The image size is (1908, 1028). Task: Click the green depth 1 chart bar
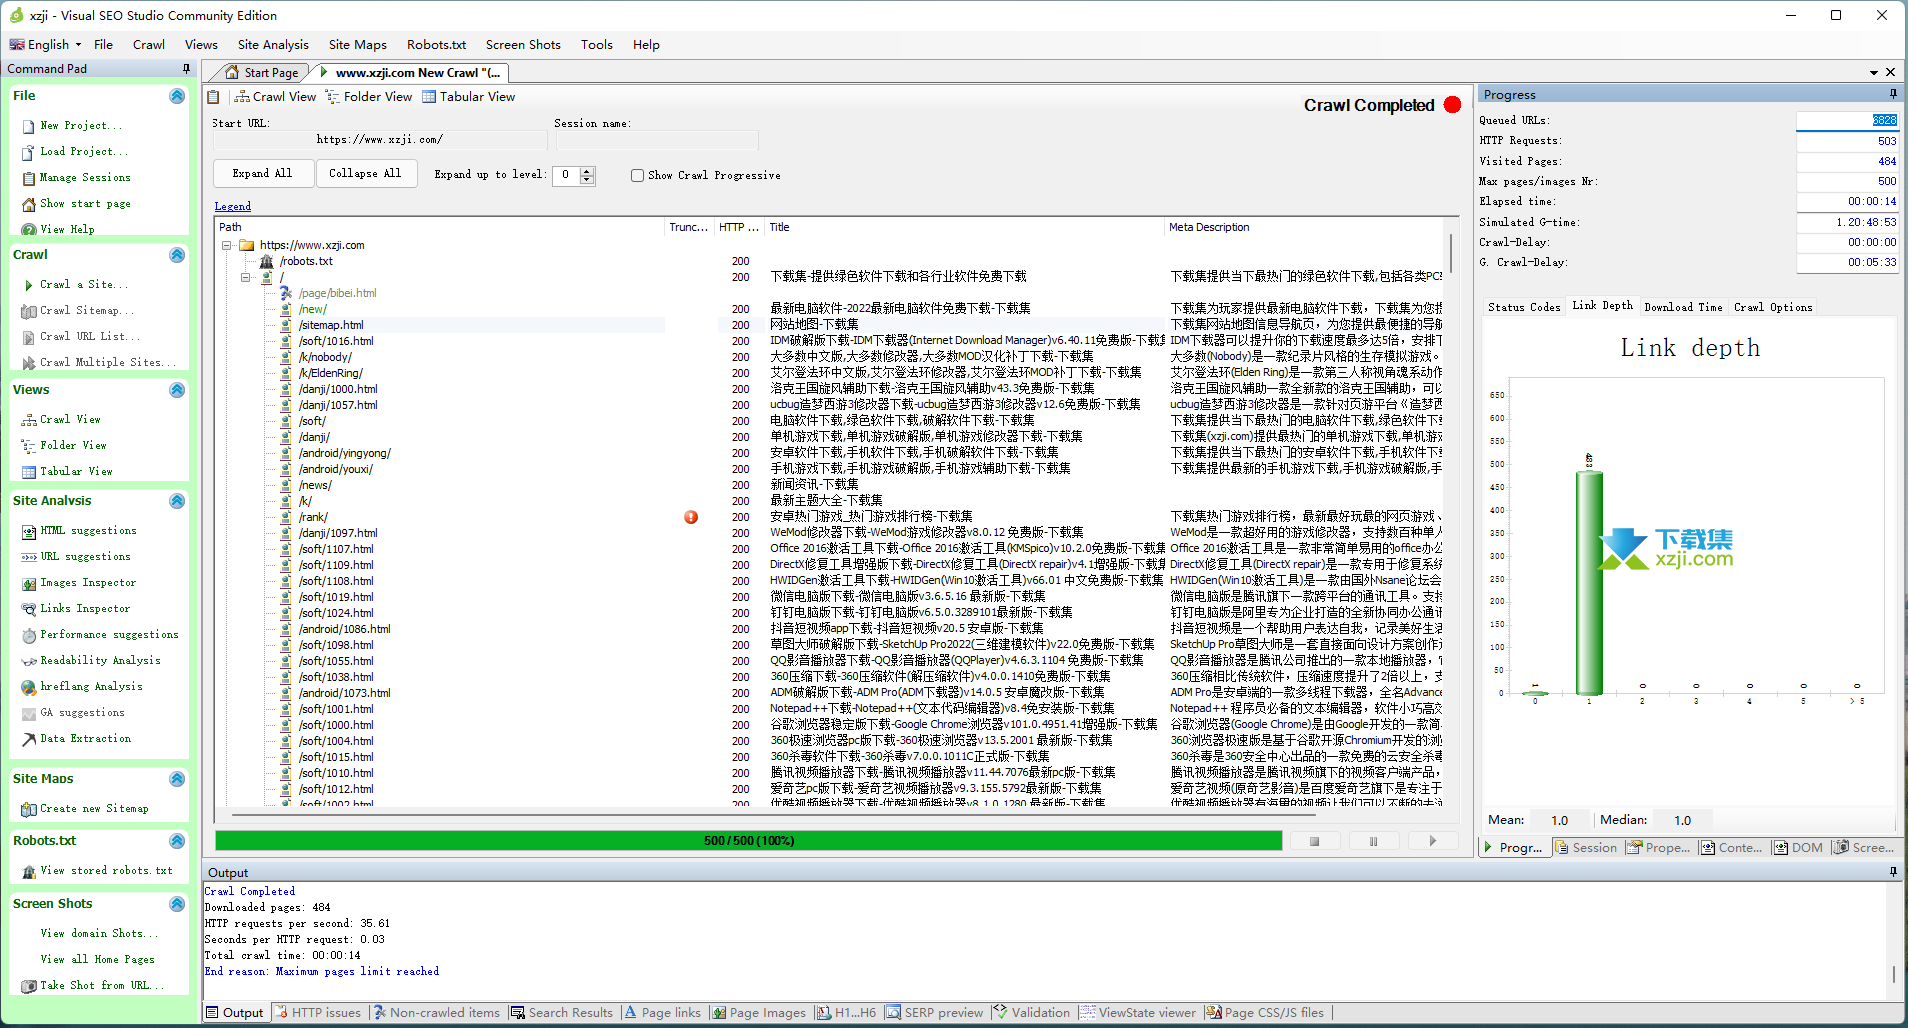point(1588,582)
